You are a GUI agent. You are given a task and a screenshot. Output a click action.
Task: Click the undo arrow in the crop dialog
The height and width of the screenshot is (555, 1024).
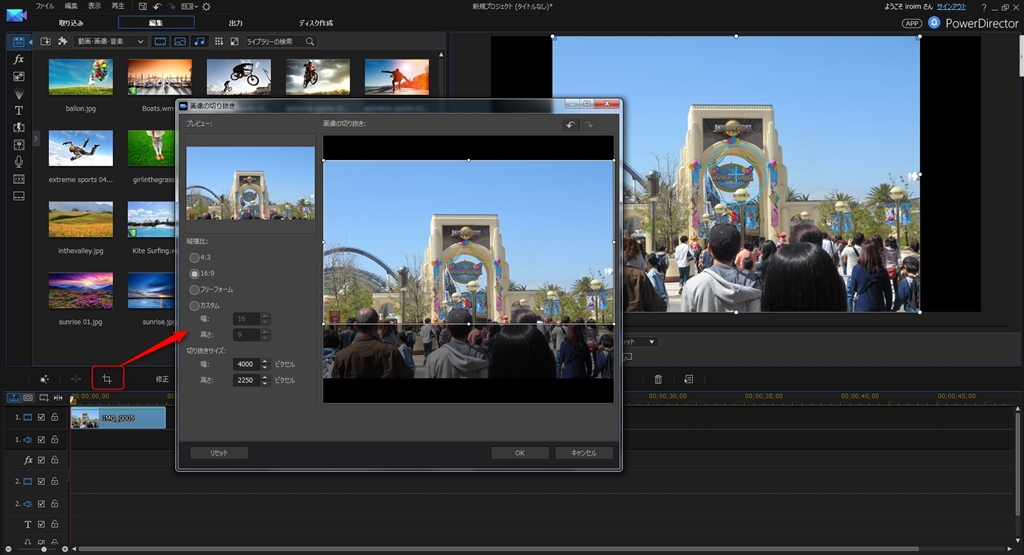click(570, 125)
